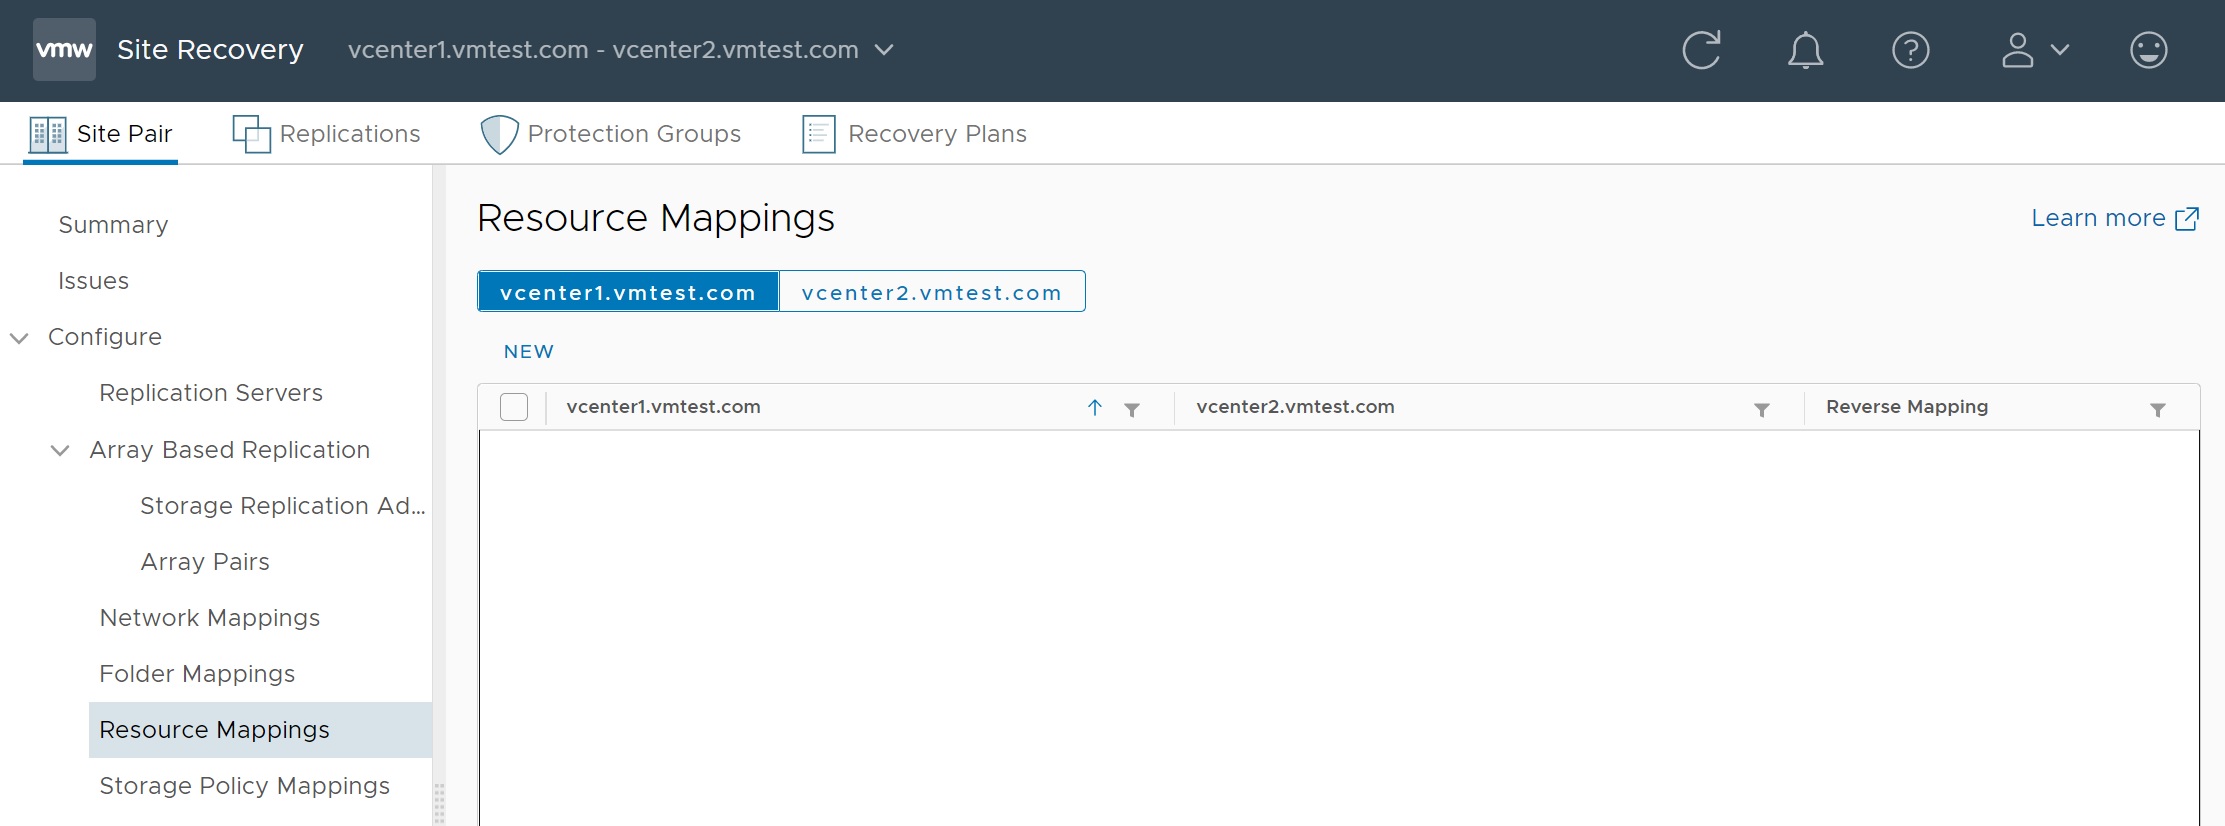Collapse the Configure tree section

pos(19,338)
